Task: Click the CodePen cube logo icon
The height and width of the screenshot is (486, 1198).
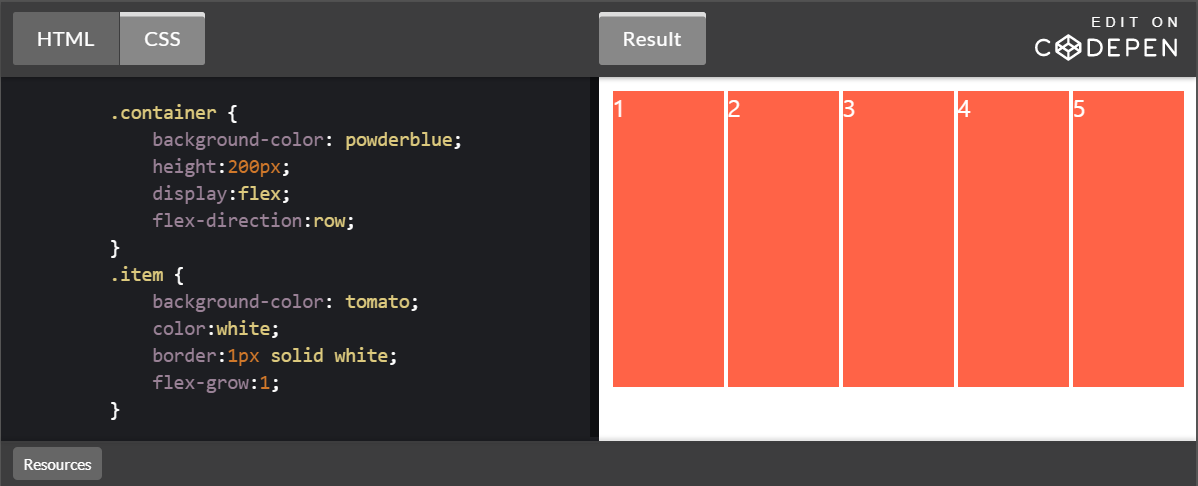Action: (1070, 47)
